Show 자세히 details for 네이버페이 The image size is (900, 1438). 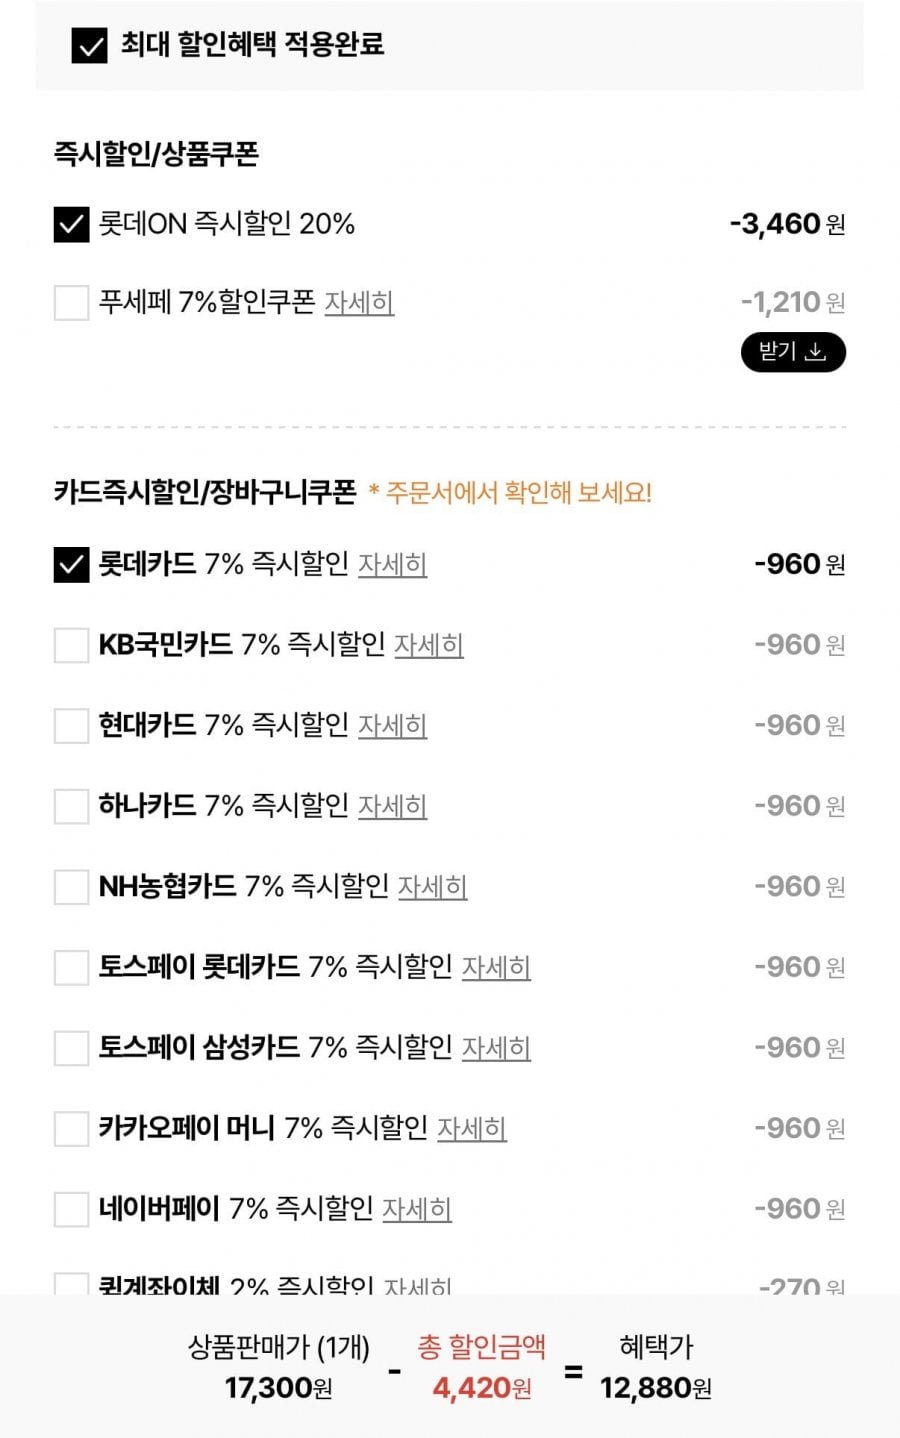pos(417,1209)
